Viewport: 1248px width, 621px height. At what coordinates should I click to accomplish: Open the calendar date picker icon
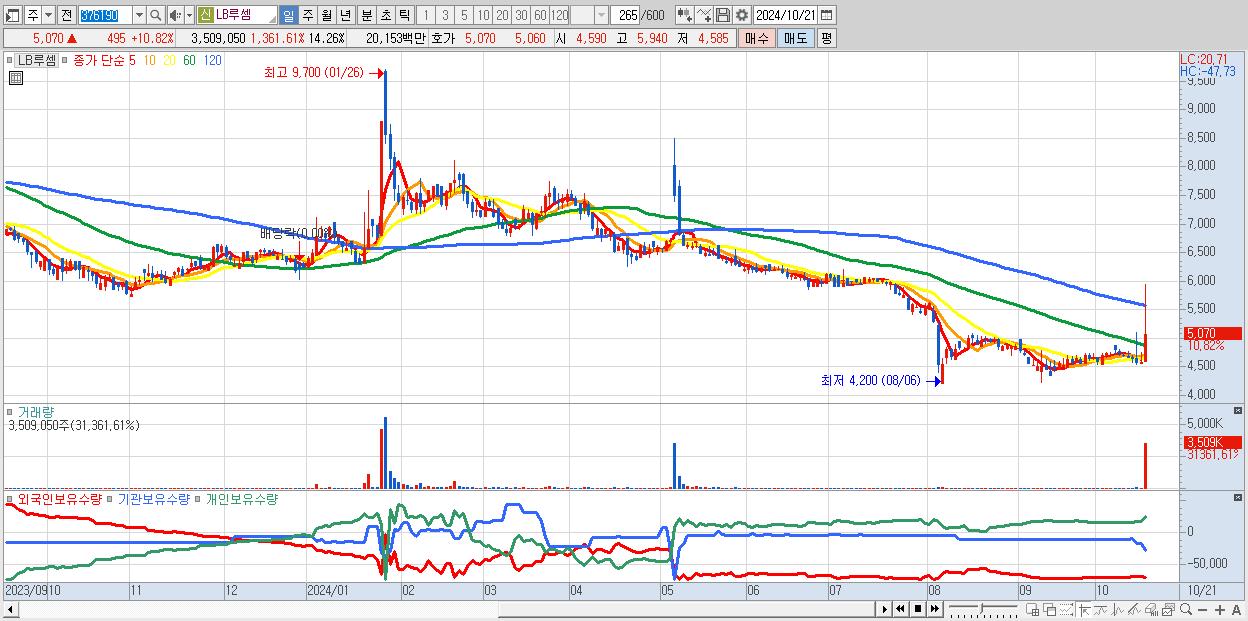[x=826, y=15]
